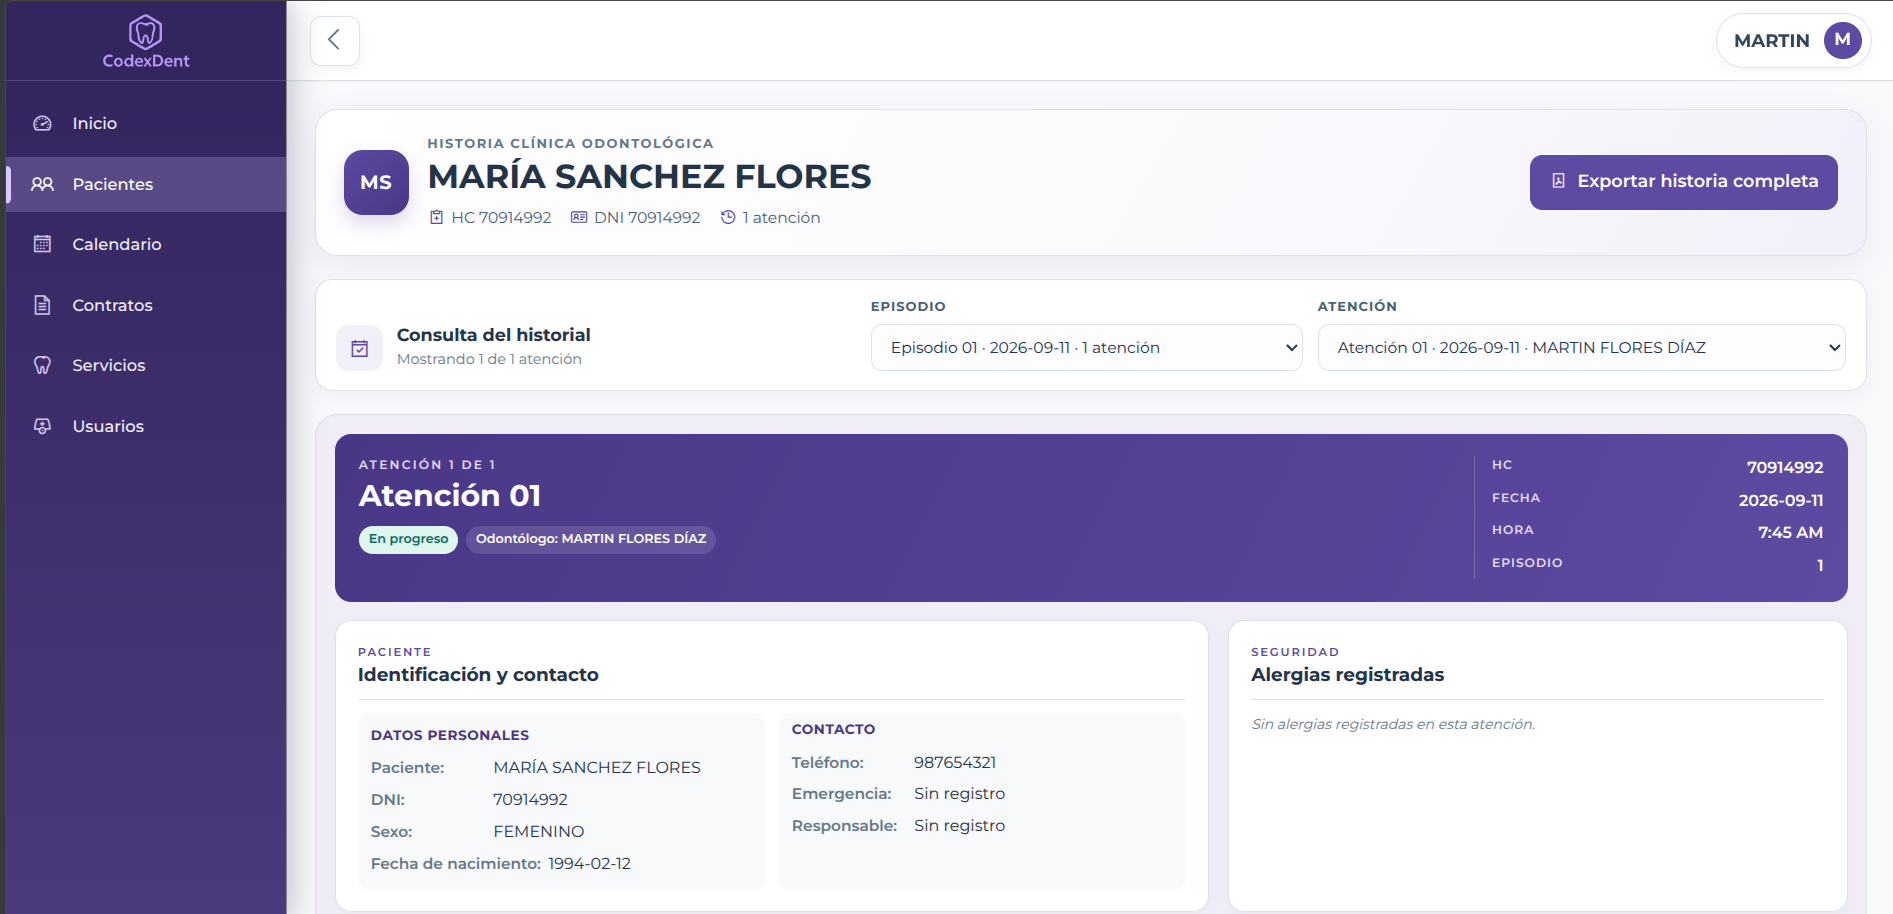Click the Sin alergias registradas note
This screenshot has width=1893, height=914.
[x=1393, y=724]
